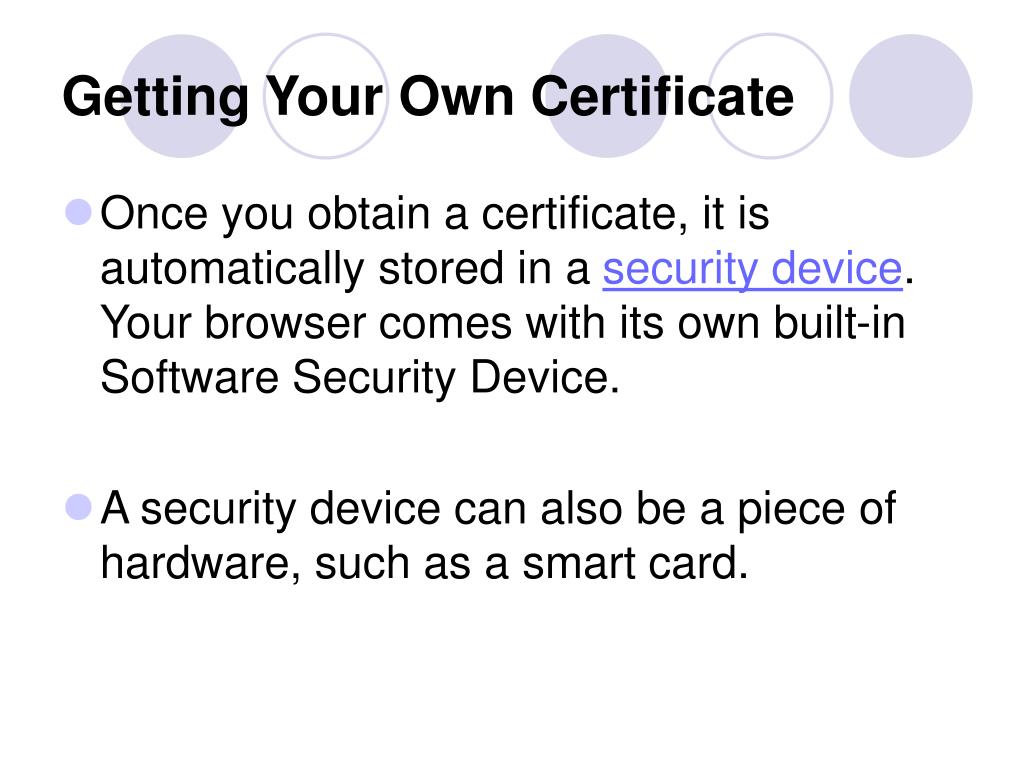Select the bullet marker before "Once you obtain"

pos(78,212)
